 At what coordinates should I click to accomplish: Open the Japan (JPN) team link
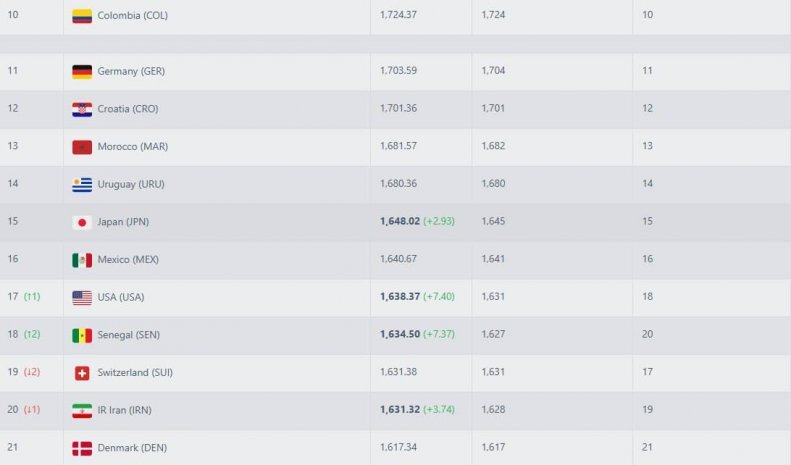[x=123, y=222]
